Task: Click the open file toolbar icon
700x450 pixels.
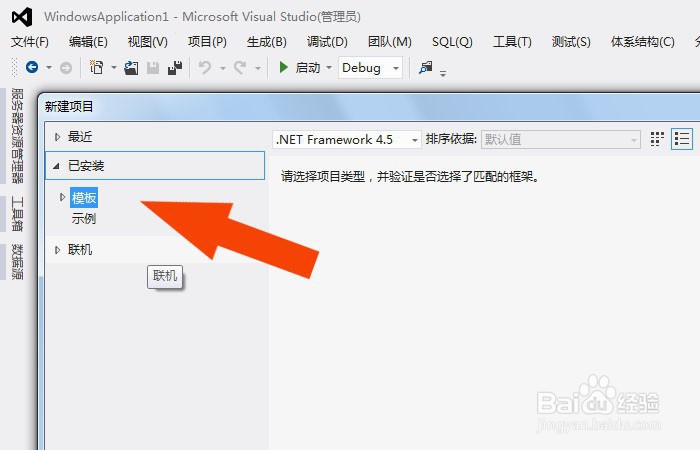Action: click(x=131, y=68)
